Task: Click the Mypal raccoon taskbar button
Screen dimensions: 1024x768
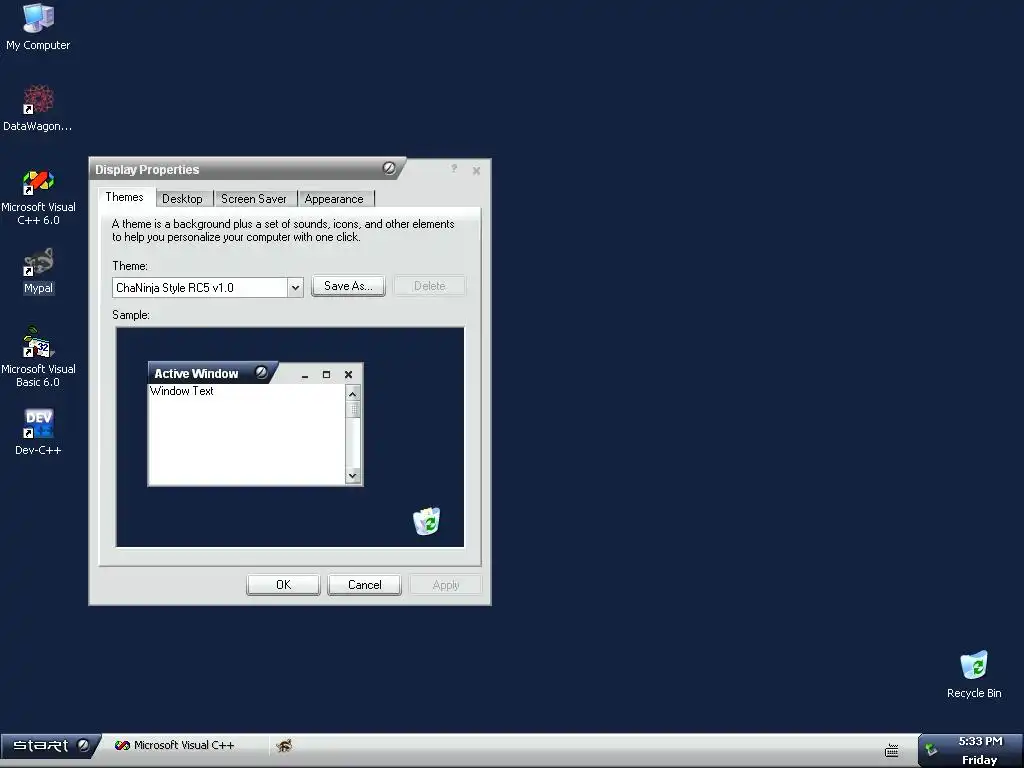Action: point(284,745)
